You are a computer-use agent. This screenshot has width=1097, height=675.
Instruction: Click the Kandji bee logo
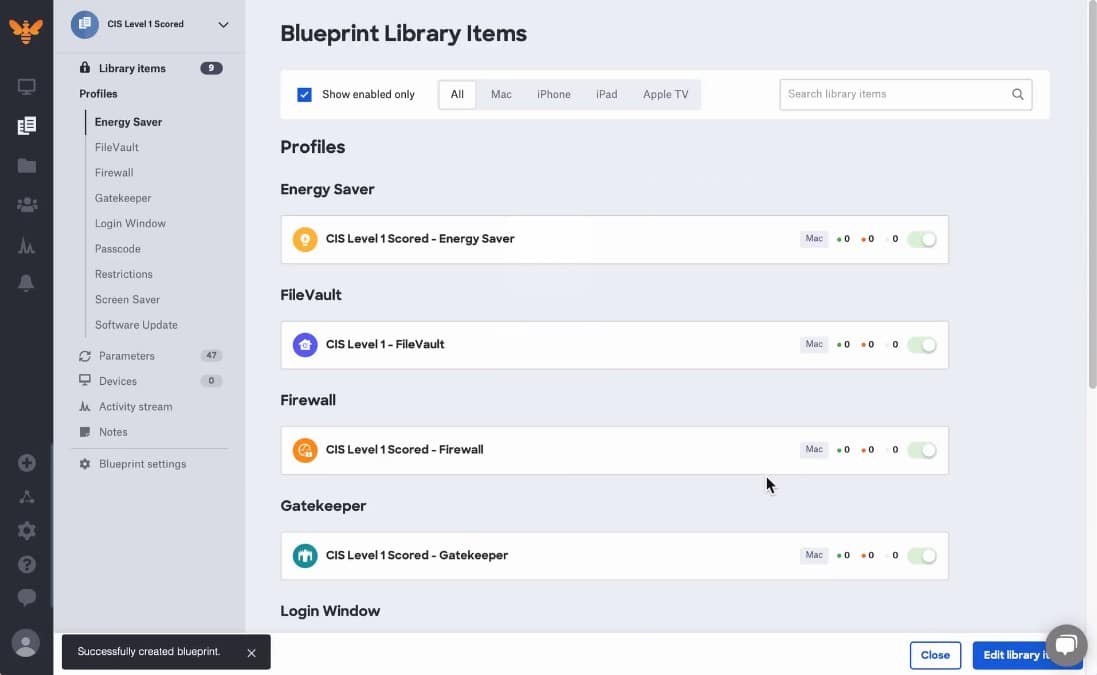(x=26, y=30)
